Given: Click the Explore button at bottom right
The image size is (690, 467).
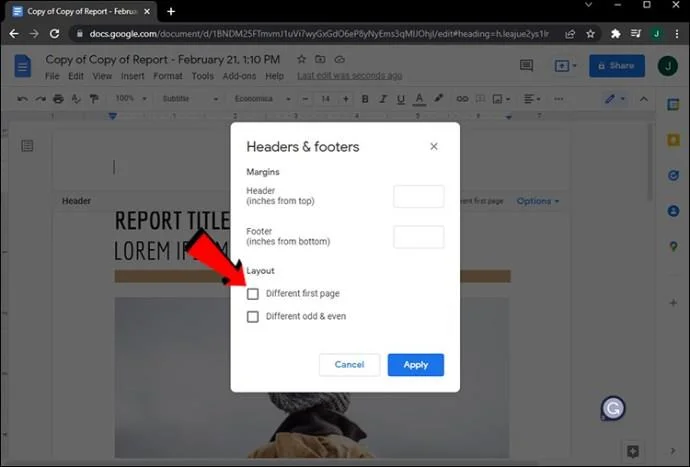Looking at the screenshot, I should [633, 451].
